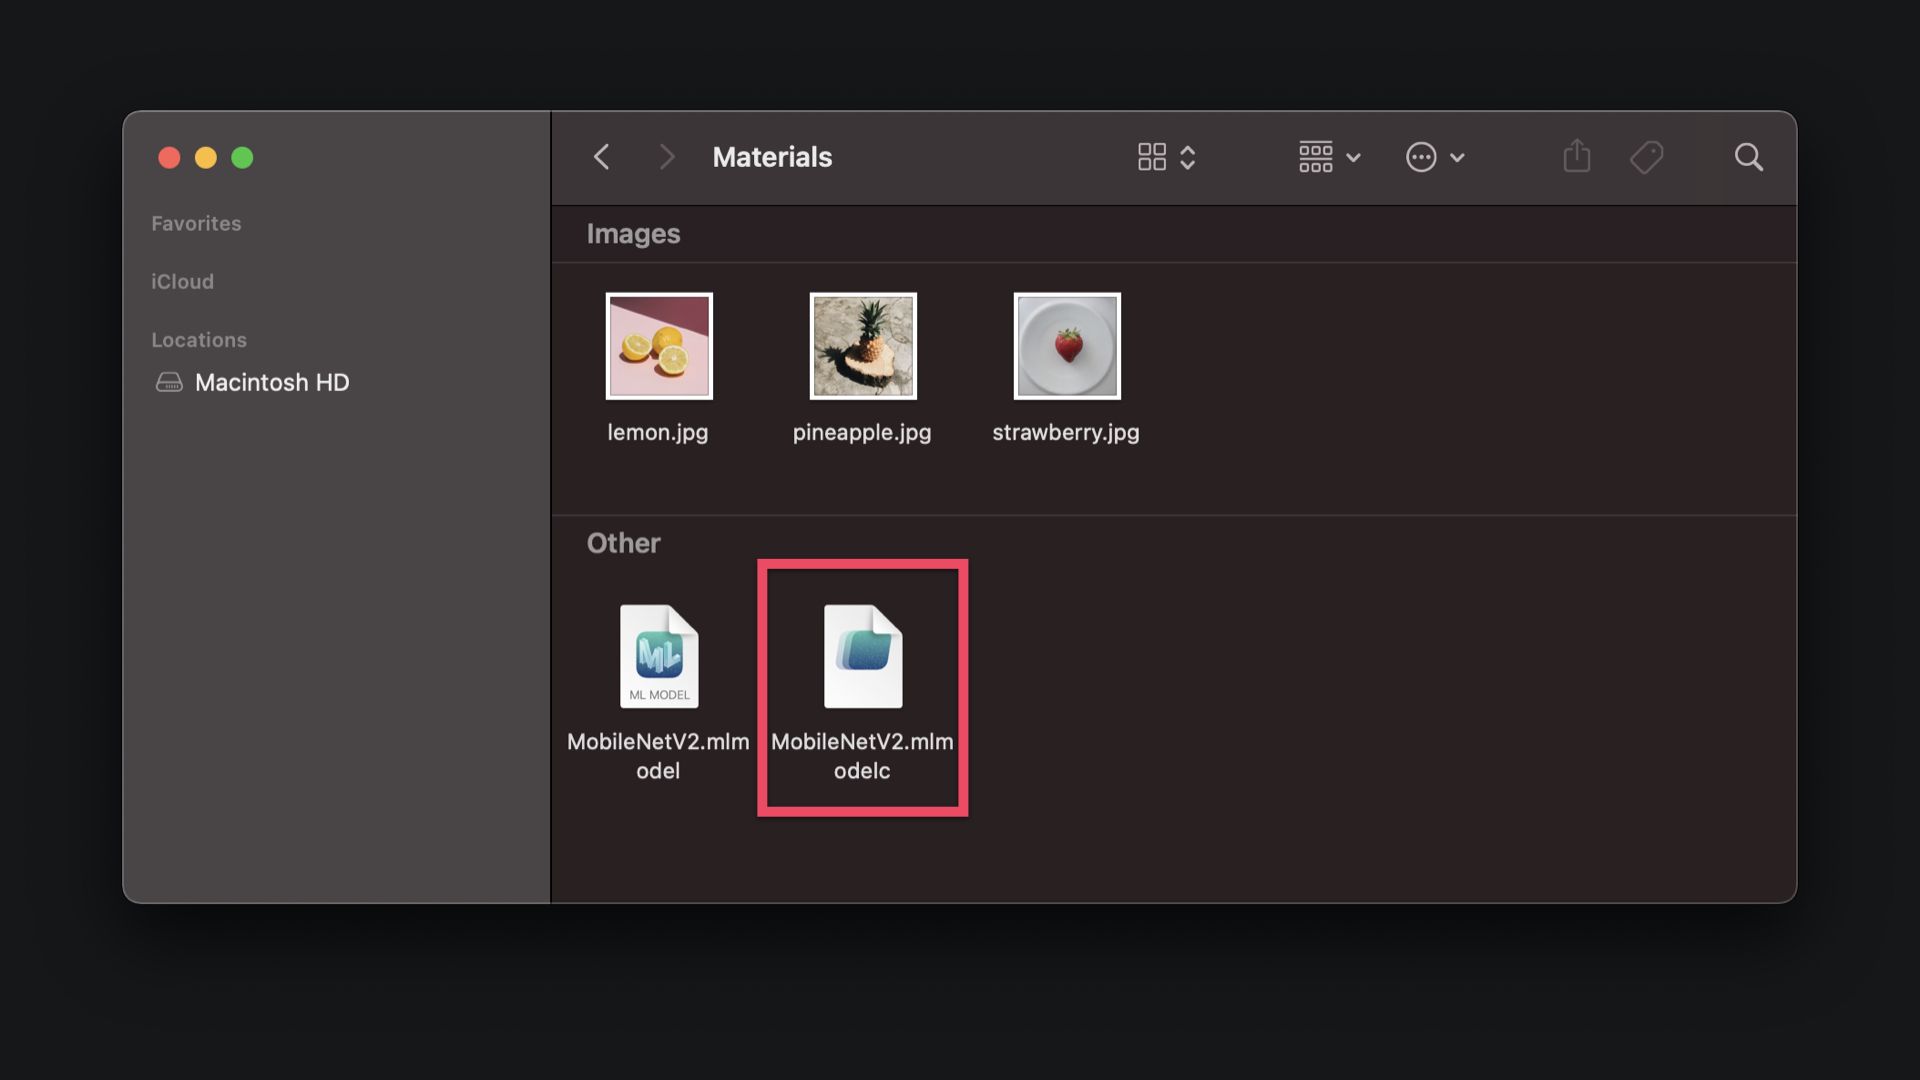Screen dimensions: 1920x1080
Task: Select the pineapple.jpg thumbnail
Action: (x=862, y=346)
